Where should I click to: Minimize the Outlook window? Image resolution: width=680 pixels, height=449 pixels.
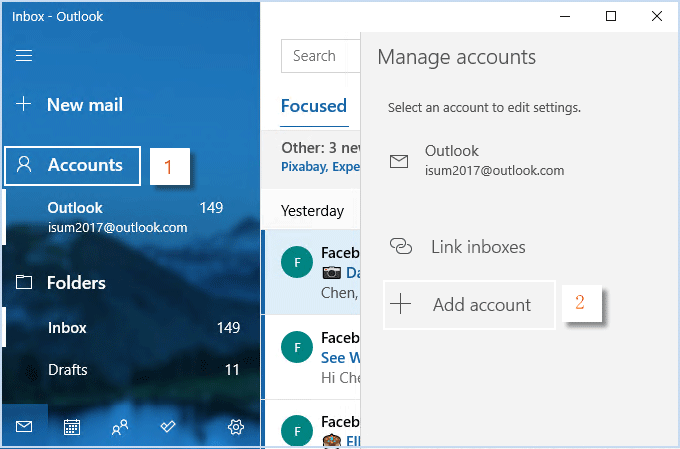(565, 16)
